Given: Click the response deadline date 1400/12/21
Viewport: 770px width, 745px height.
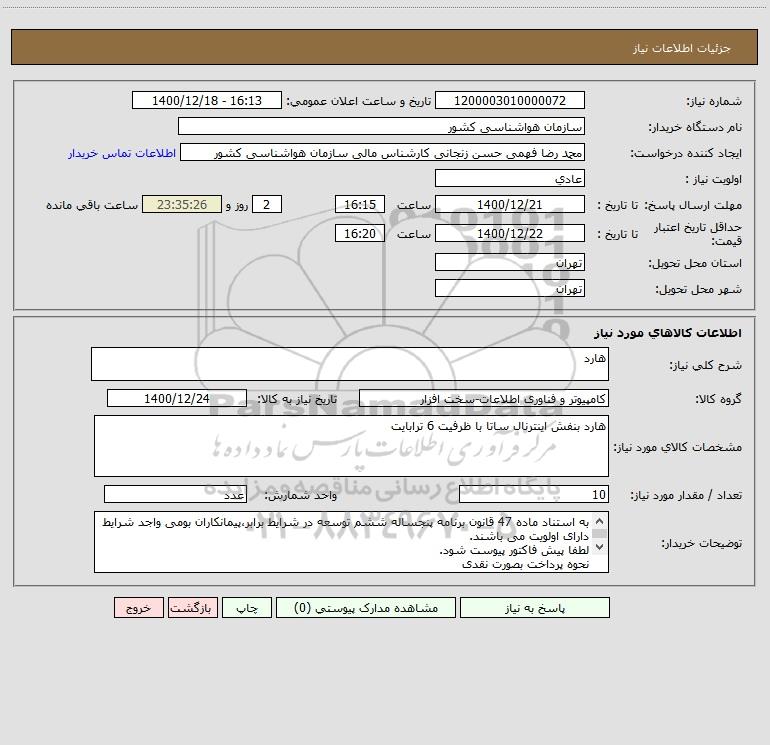Looking at the screenshot, I should [510, 204].
